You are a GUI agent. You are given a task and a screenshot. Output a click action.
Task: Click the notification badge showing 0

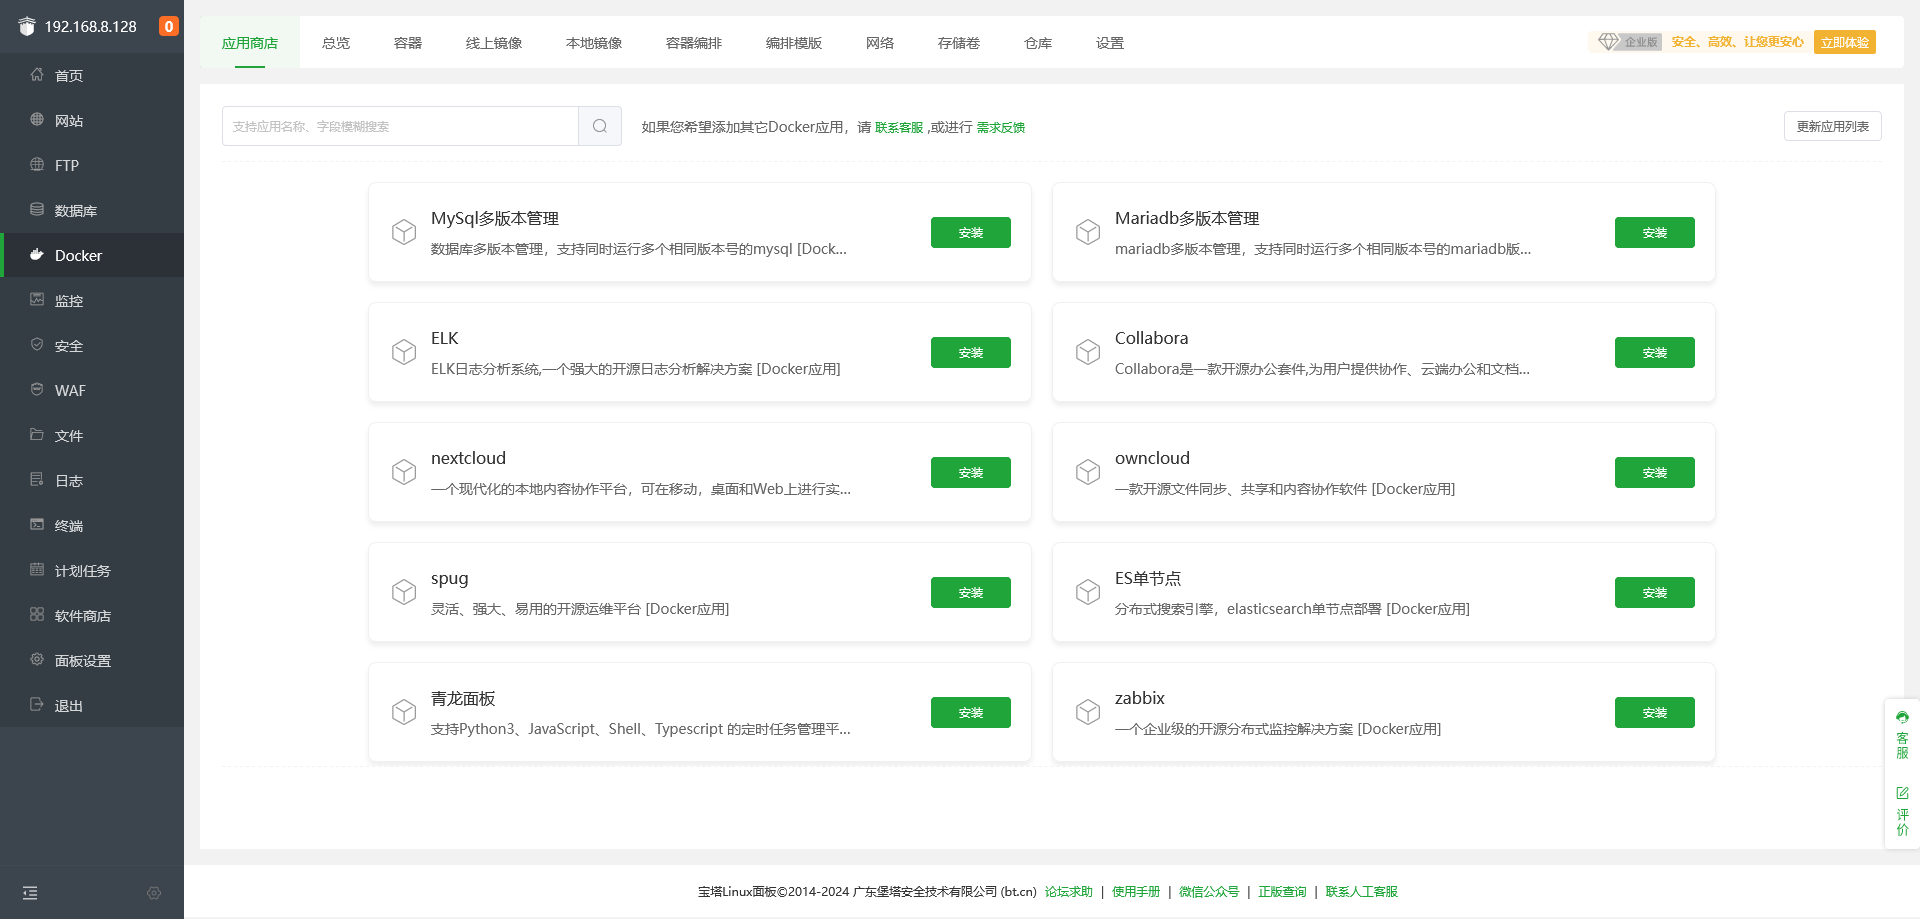(169, 26)
